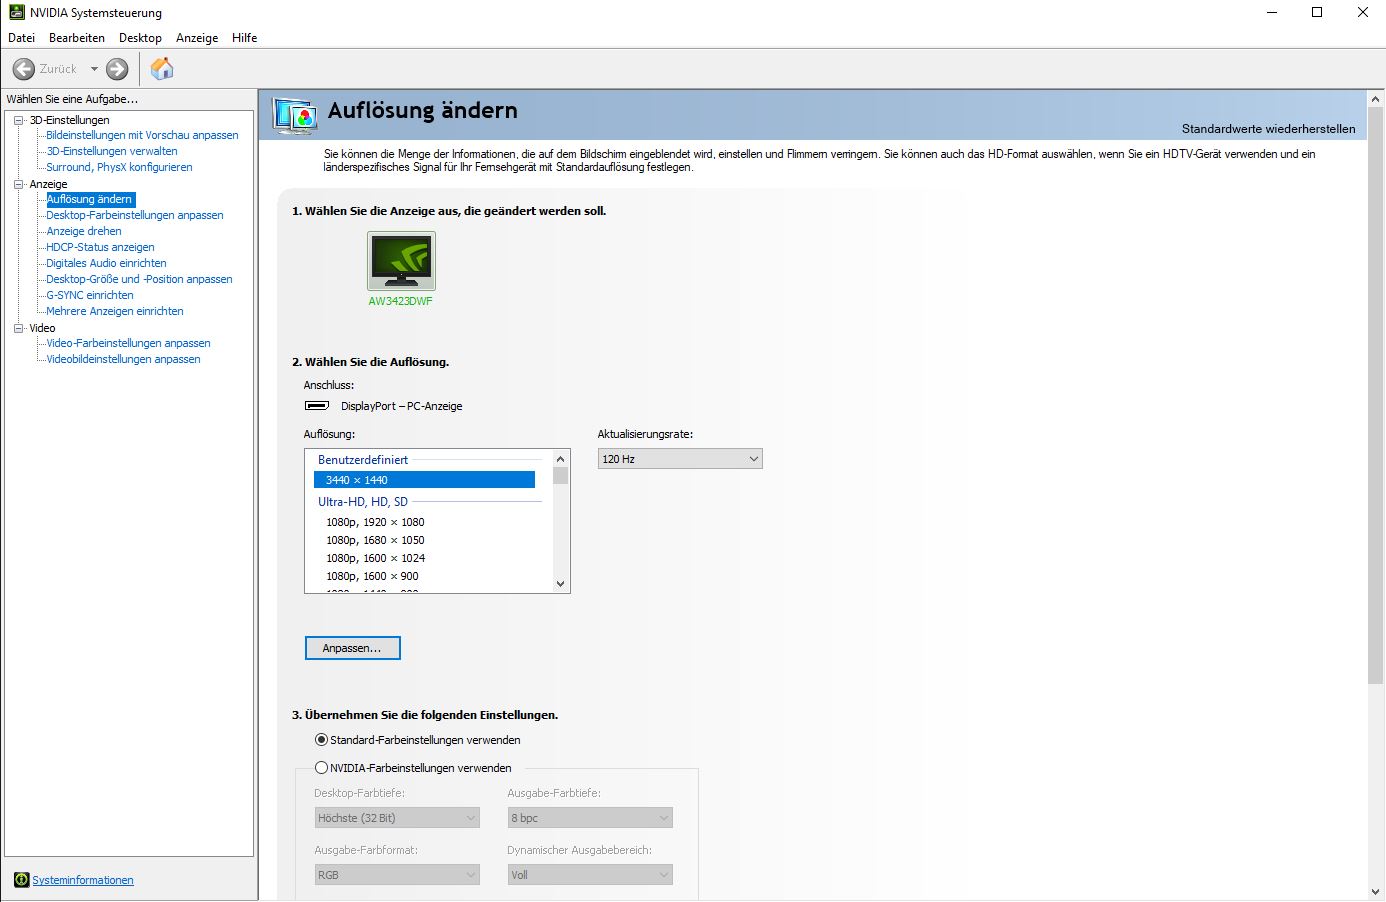The height and width of the screenshot is (902, 1386).
Task: Click the DisplayPort connector icon
Action: 317,406
